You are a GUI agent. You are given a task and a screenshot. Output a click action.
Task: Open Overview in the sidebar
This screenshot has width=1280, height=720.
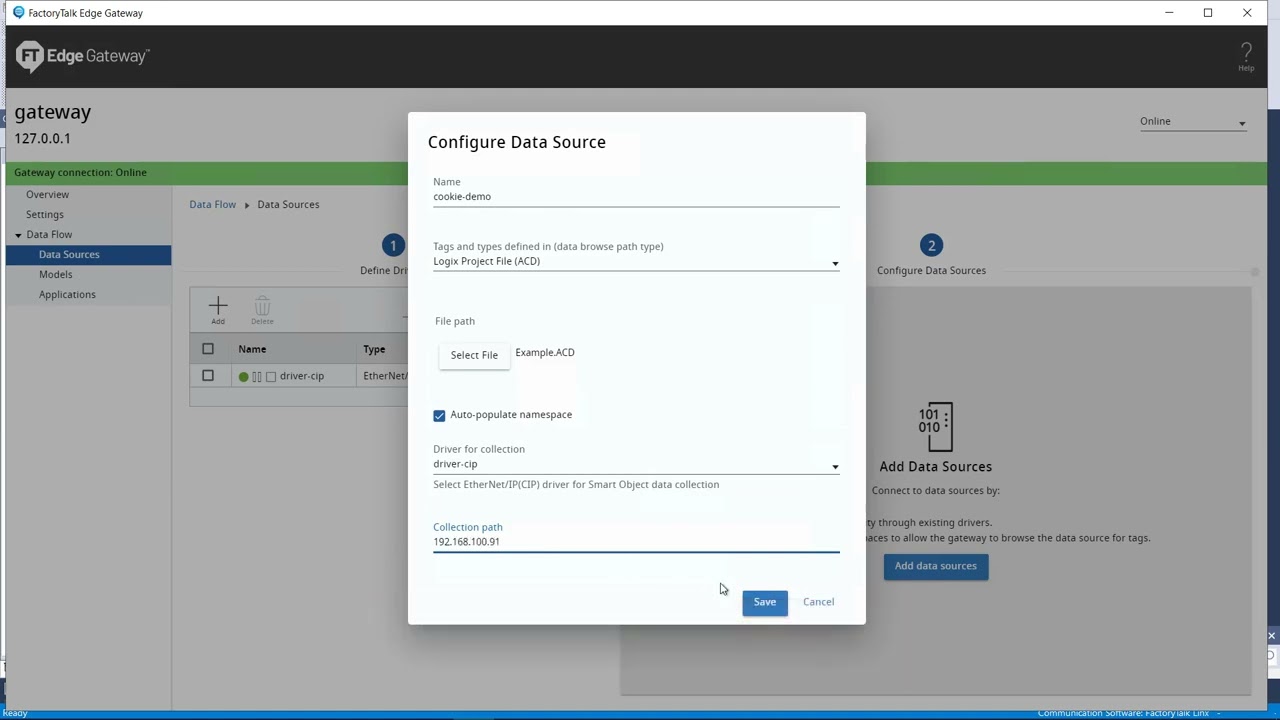[x=48, y=194]
